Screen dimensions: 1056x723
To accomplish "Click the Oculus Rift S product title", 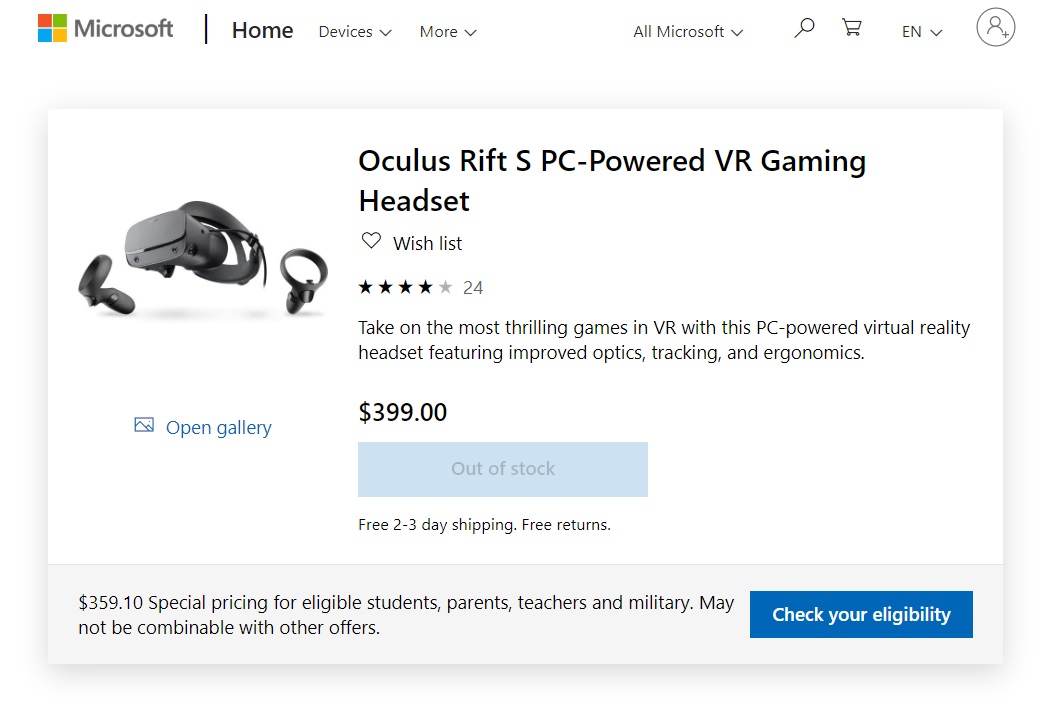I will [x=612, y=180].
